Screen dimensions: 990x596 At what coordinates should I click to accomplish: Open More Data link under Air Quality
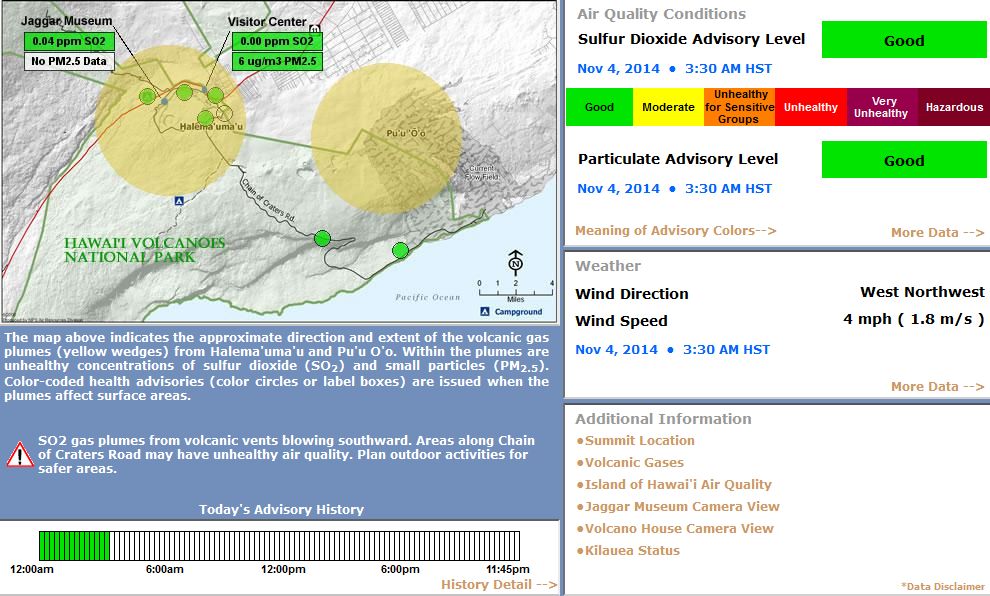pyautogui.click(x=938, y=232)
